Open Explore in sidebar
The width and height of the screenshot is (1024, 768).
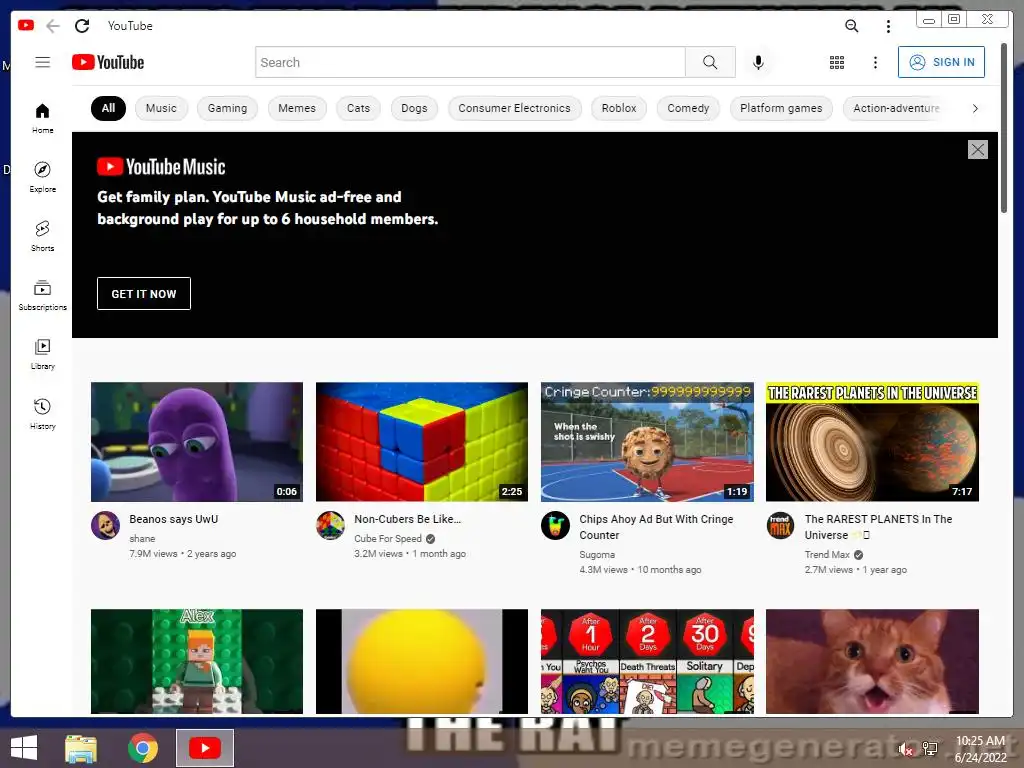(42, 177)
